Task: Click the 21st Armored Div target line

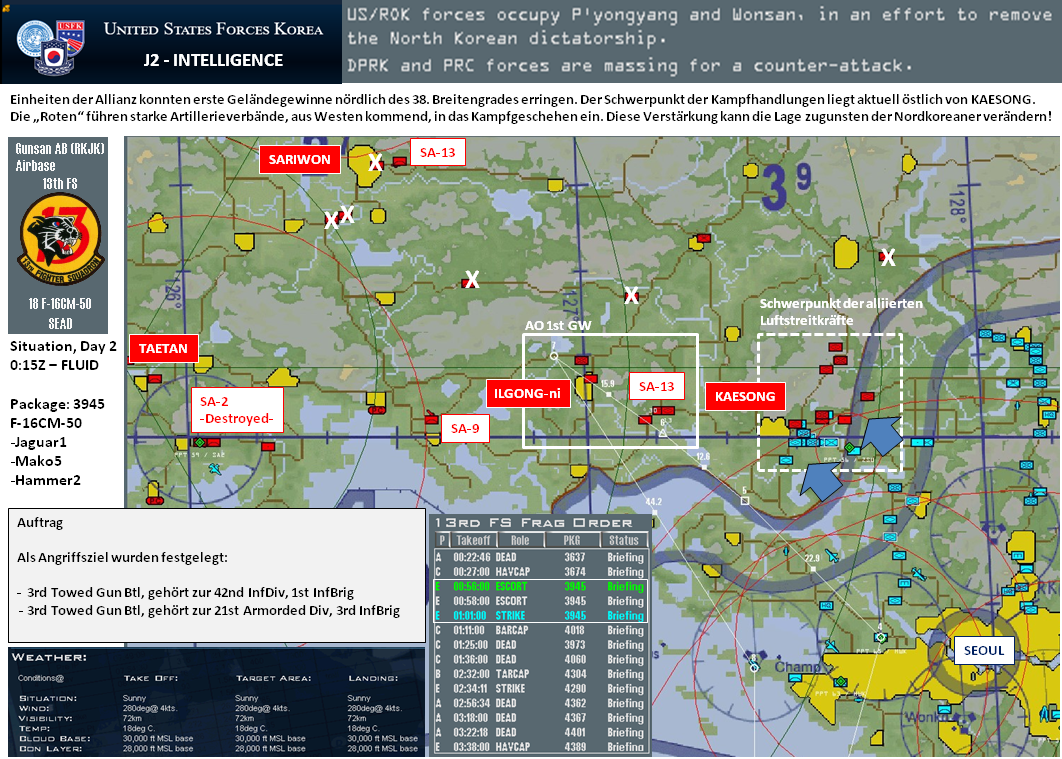Action: (x=209, y=611)
